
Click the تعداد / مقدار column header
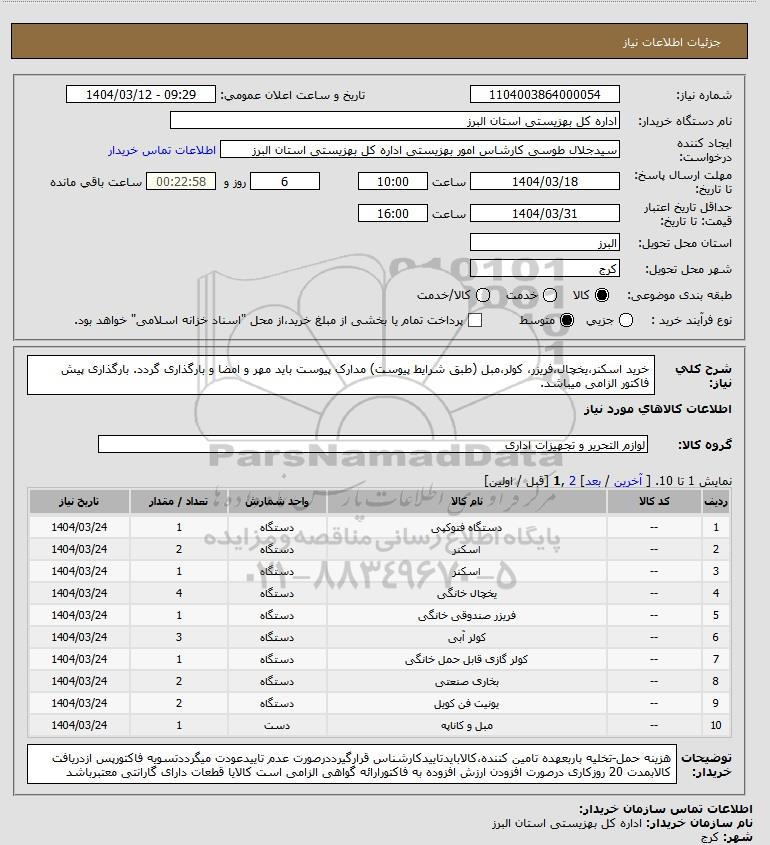[179, 501]
